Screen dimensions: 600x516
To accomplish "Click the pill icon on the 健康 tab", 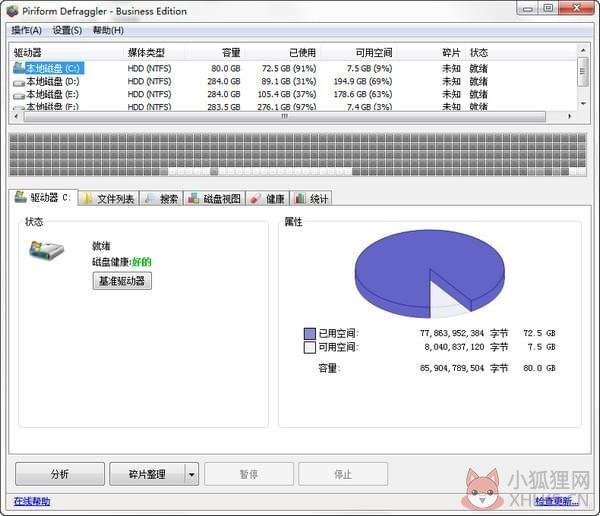I will [255, 199].
